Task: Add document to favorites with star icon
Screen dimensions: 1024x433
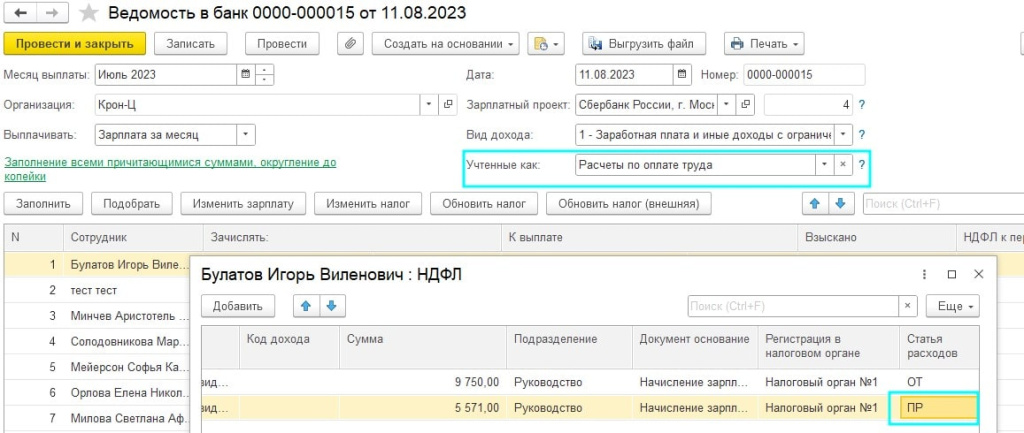Action: tap(88, 13)
